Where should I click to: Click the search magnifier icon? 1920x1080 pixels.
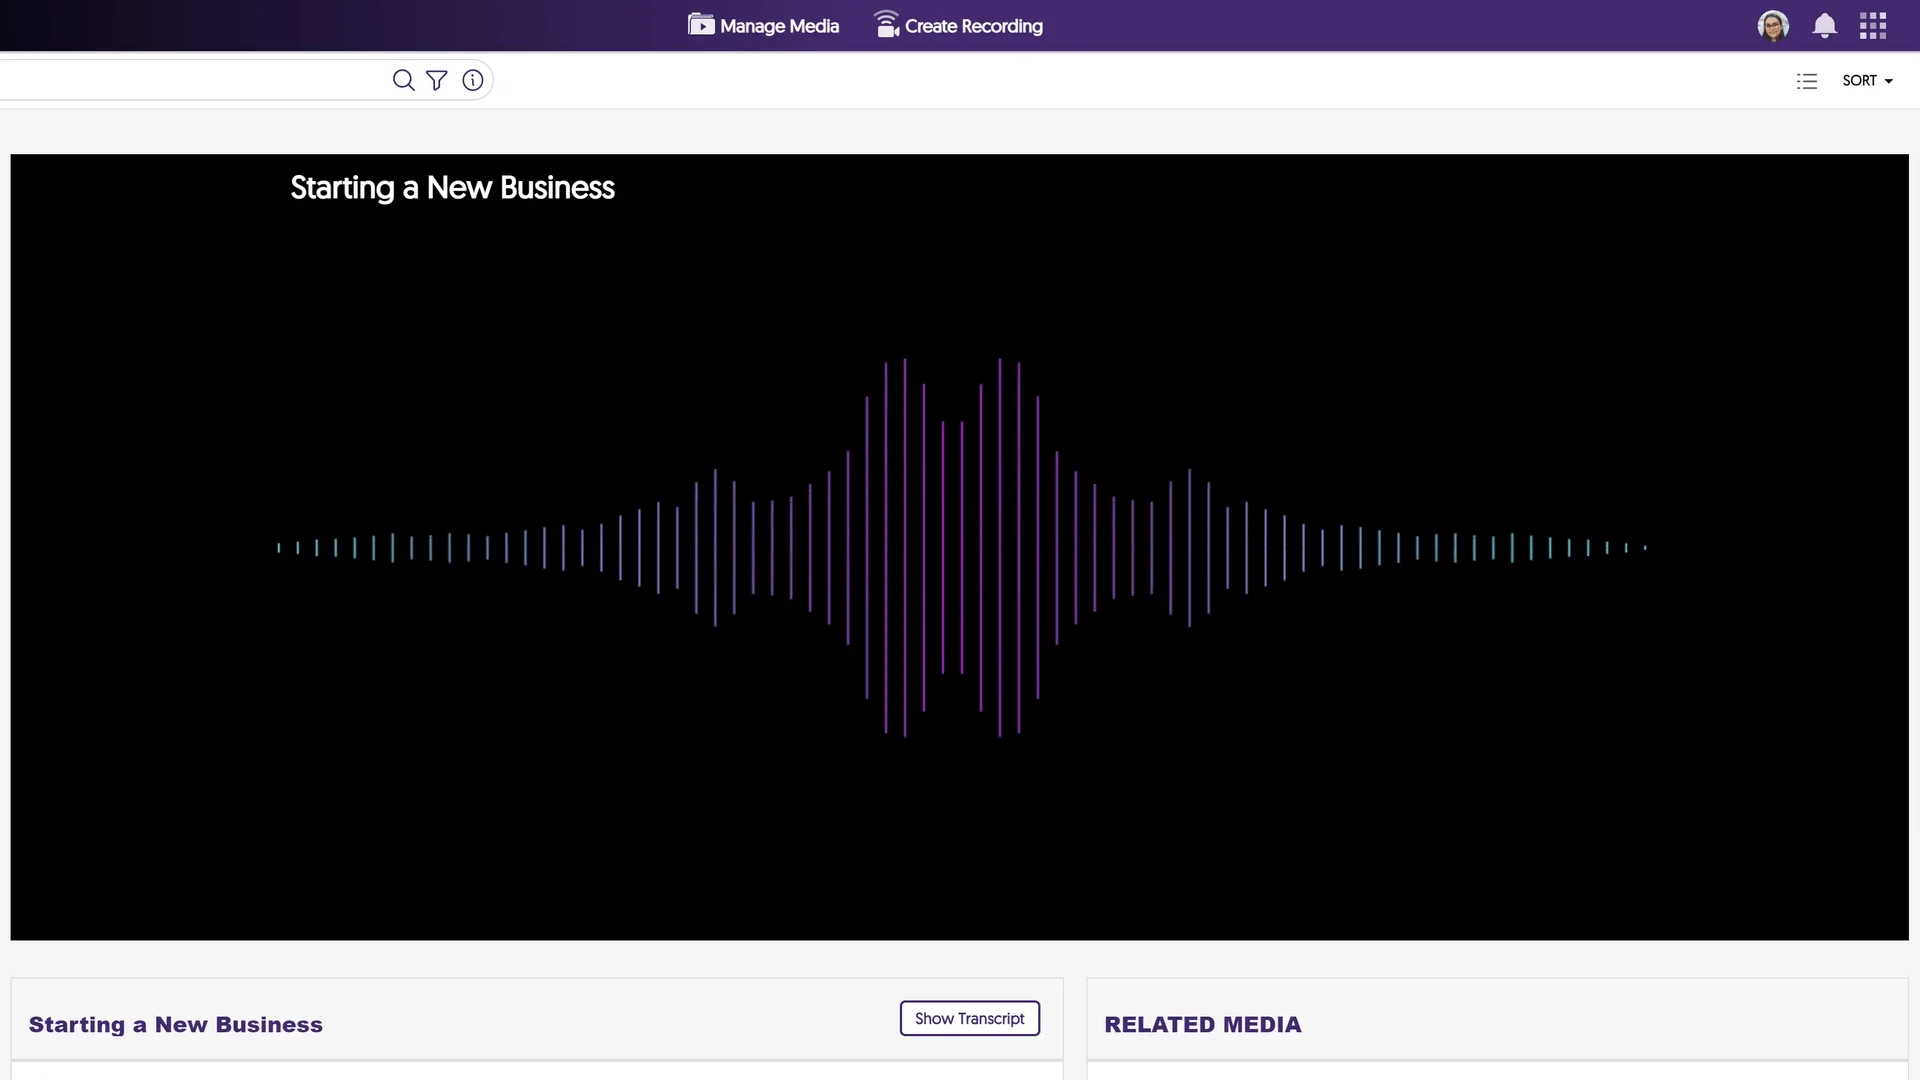(403, 80)
